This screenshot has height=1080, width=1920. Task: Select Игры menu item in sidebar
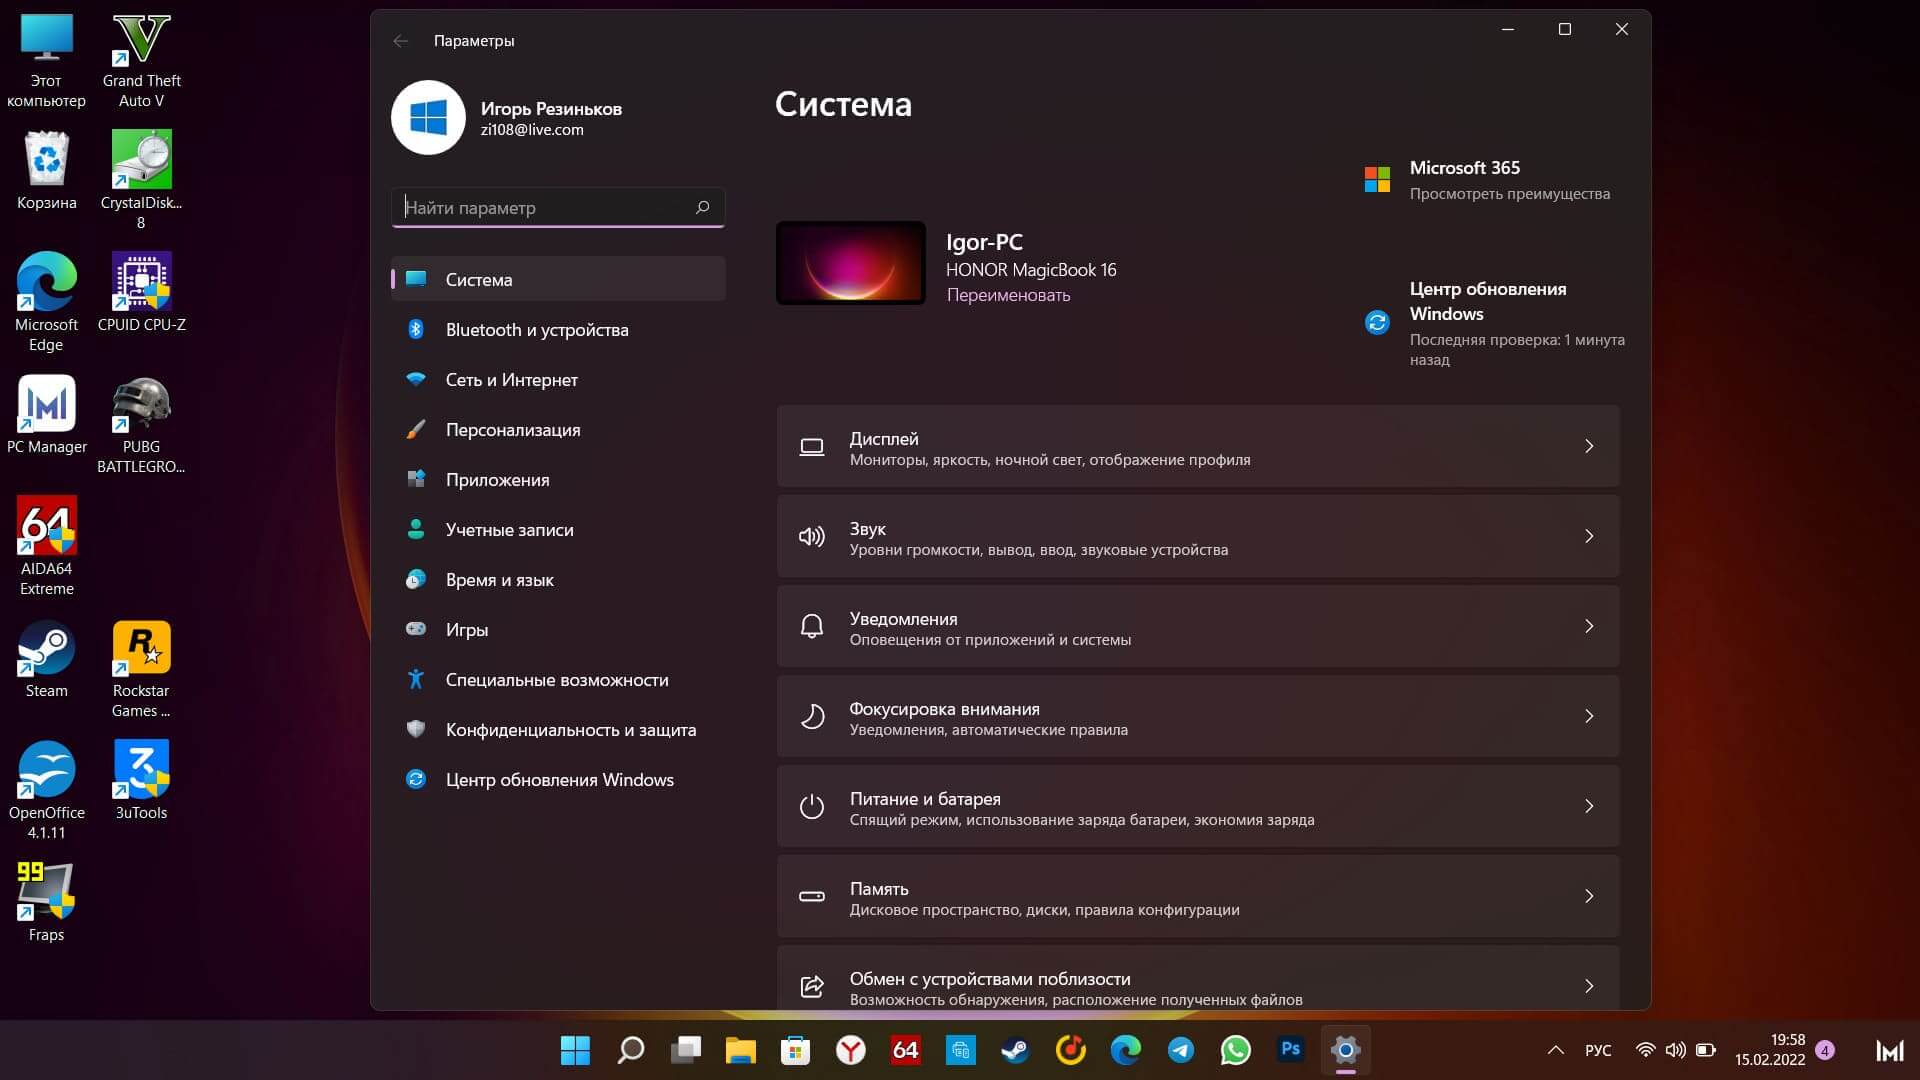coord(467,629)
